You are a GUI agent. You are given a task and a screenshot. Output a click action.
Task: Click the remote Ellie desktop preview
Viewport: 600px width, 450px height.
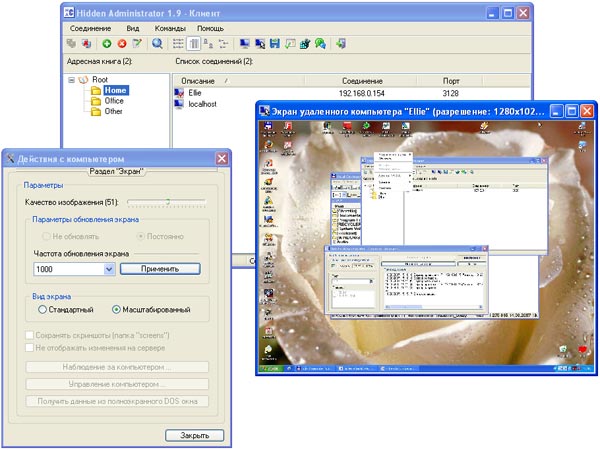tap(426, 246)
